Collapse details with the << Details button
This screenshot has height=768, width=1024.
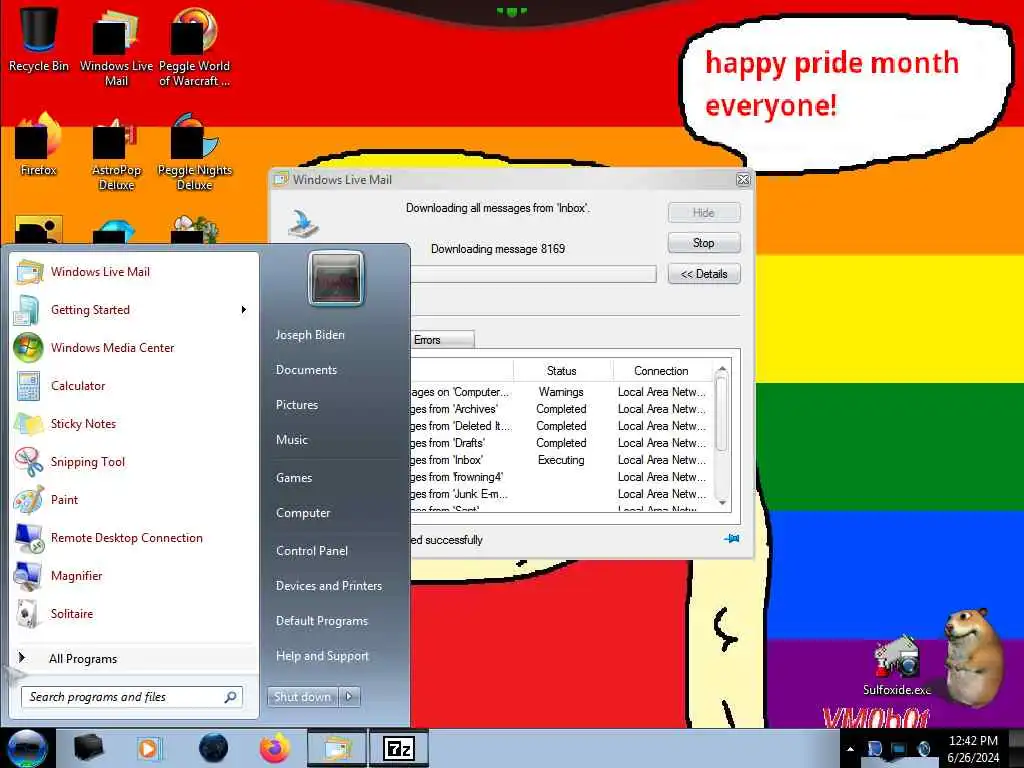click(x=704, y=274)
